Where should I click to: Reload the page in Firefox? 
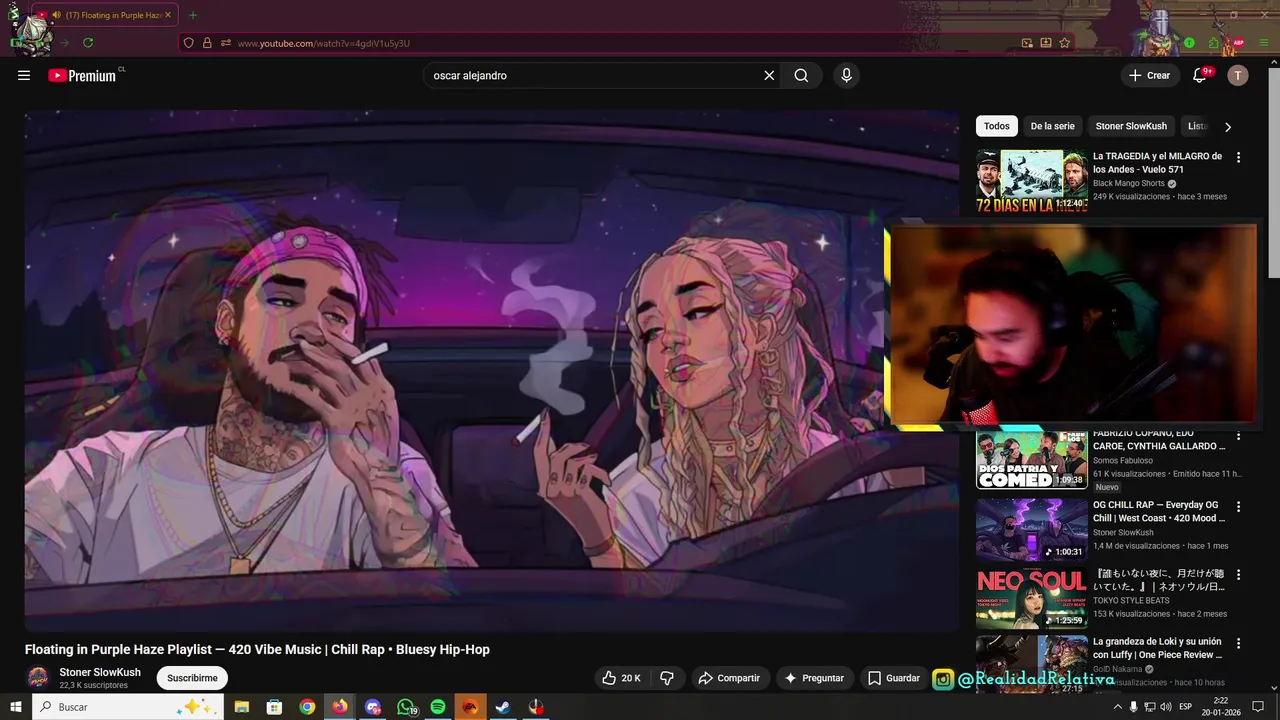click(88, 43)
